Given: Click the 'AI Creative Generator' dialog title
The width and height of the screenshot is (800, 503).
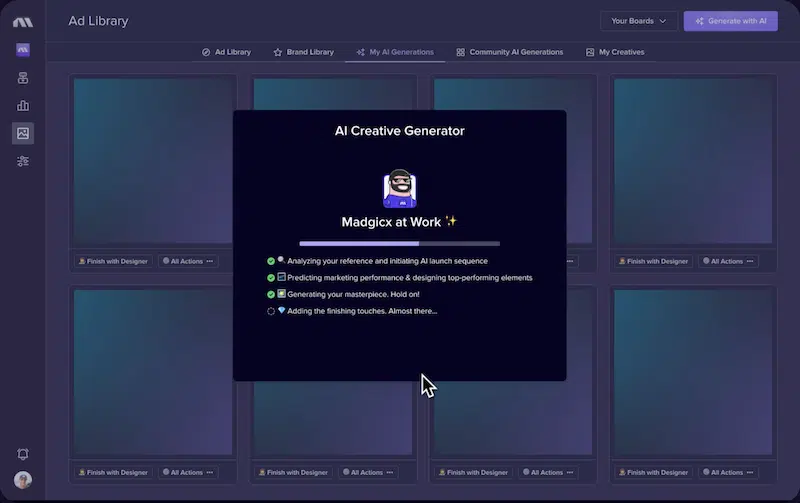Looking at the screenshot, I should [x=399, y=131].
